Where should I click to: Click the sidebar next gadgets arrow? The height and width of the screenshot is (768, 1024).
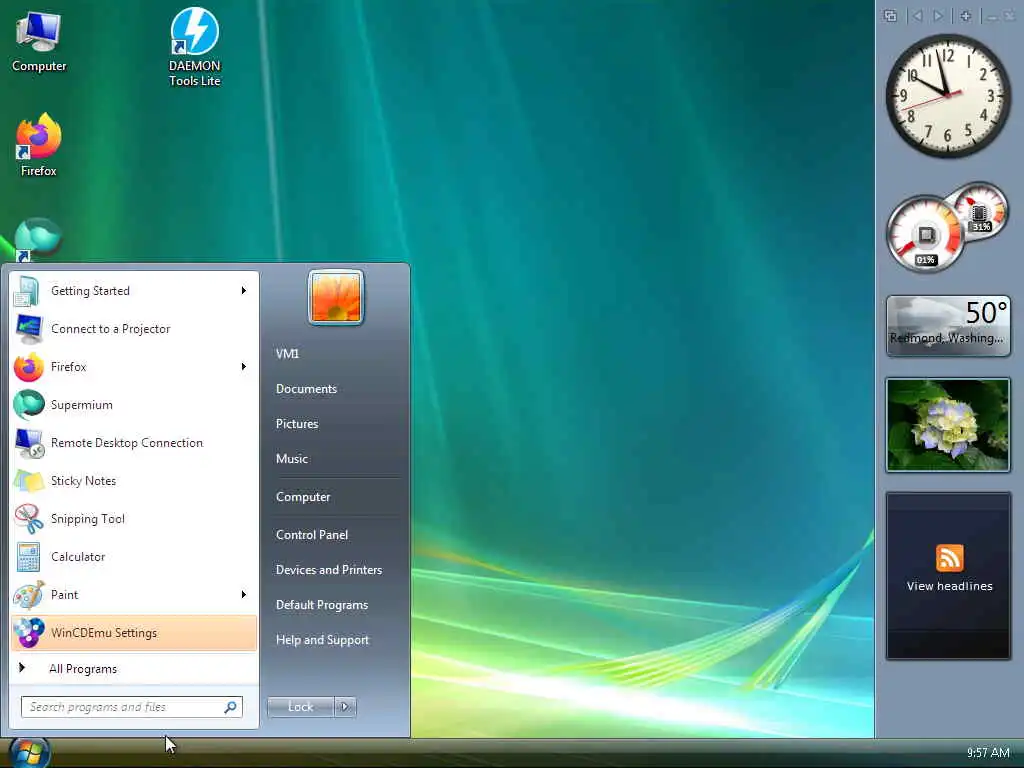[x=938, y=16]
